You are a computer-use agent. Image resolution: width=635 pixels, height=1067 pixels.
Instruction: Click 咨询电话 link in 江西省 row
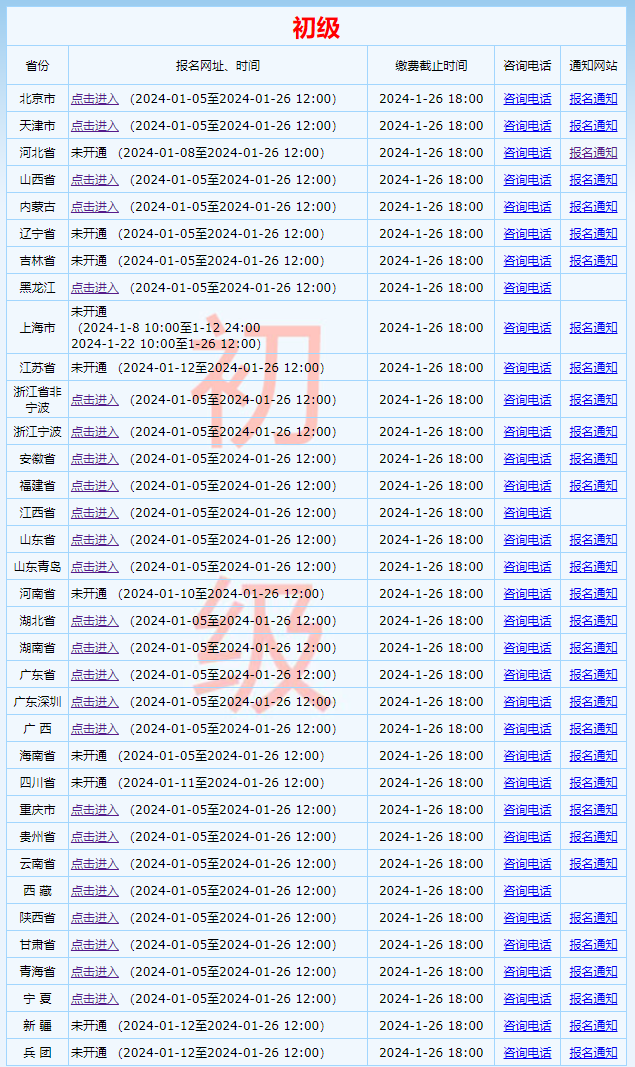pos(527,512)
